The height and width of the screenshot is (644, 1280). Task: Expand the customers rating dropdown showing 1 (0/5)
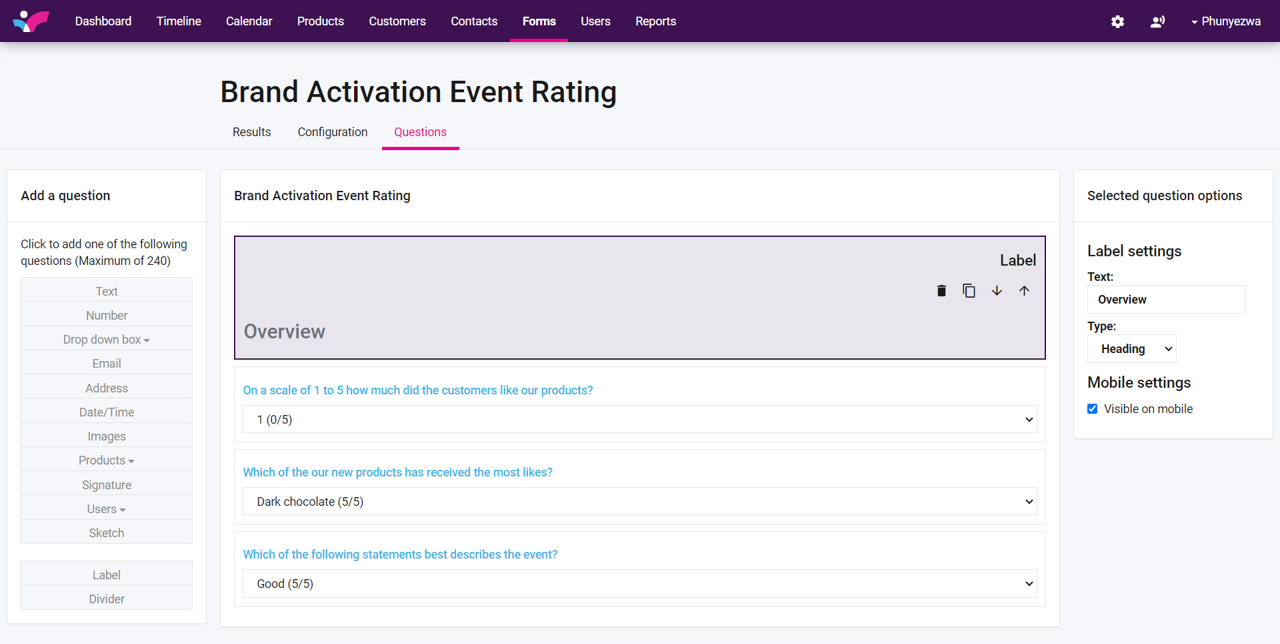click(x=639, y=420)
